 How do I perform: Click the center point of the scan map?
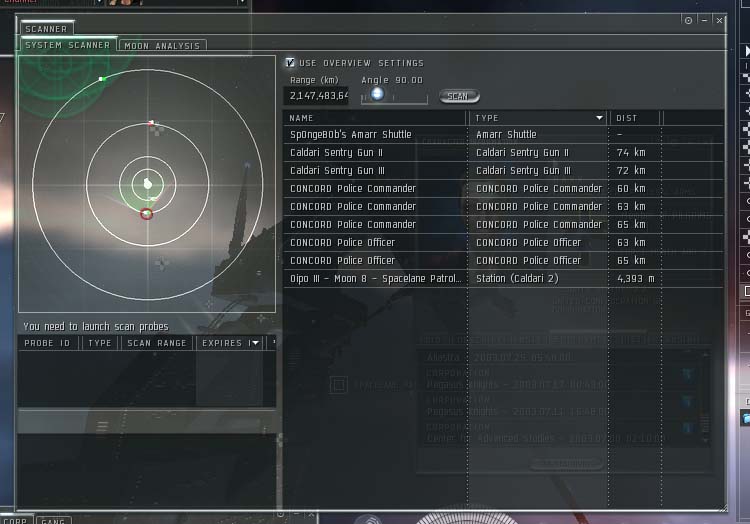[x=148, y=183]
